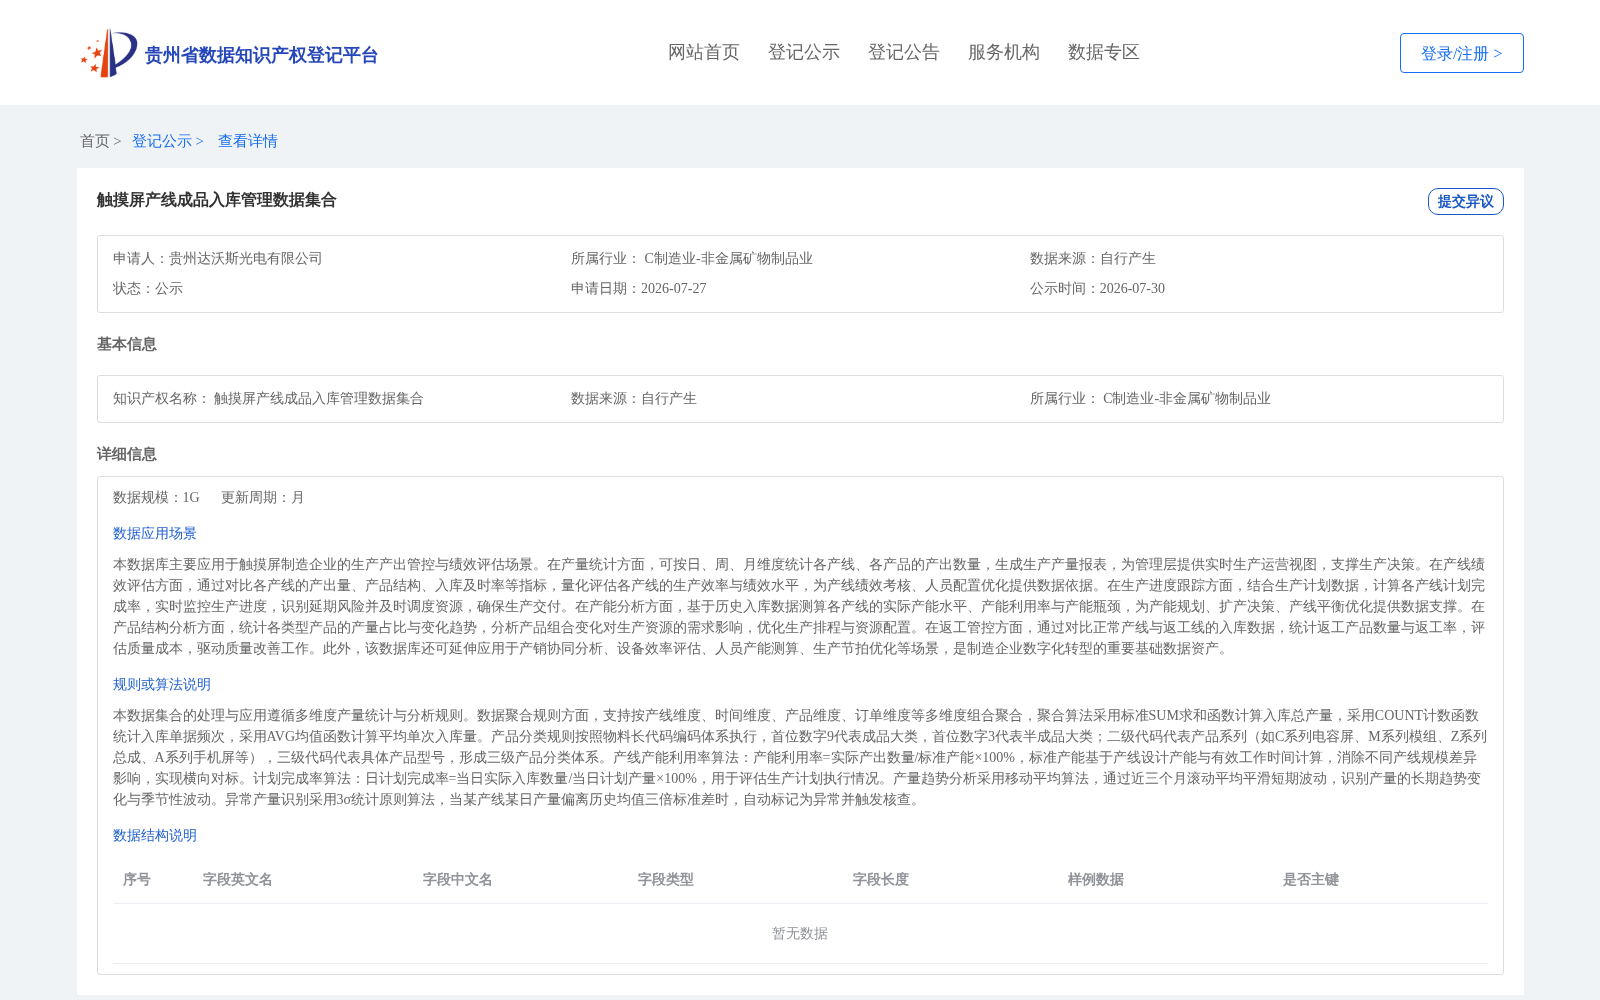Click 知识产权名称 field value
Image resolution: width=1600 pixels, height=1000 pixels.
319,398
